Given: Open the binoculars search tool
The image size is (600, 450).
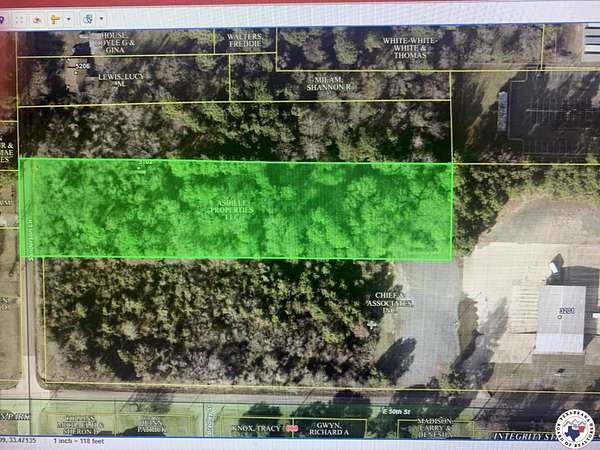Looking at the screenshot, I should [36, 18].
